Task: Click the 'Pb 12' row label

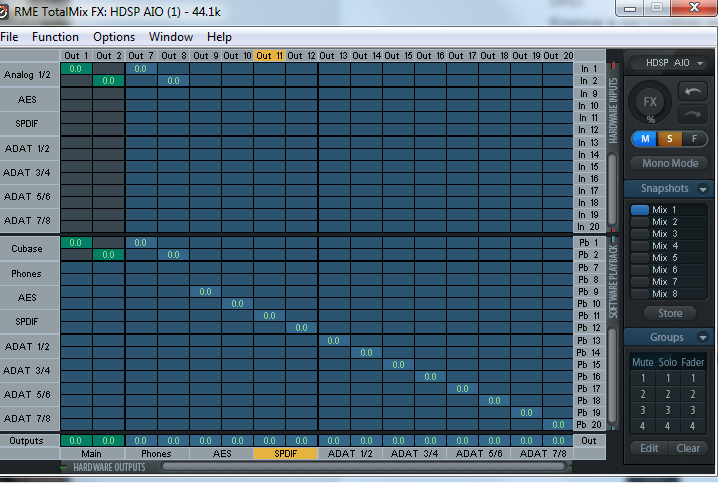Action: [x=589, y=328]
